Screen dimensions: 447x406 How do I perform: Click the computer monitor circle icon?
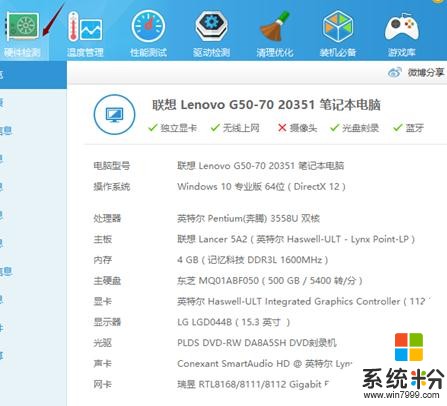[x=114, y=114]
